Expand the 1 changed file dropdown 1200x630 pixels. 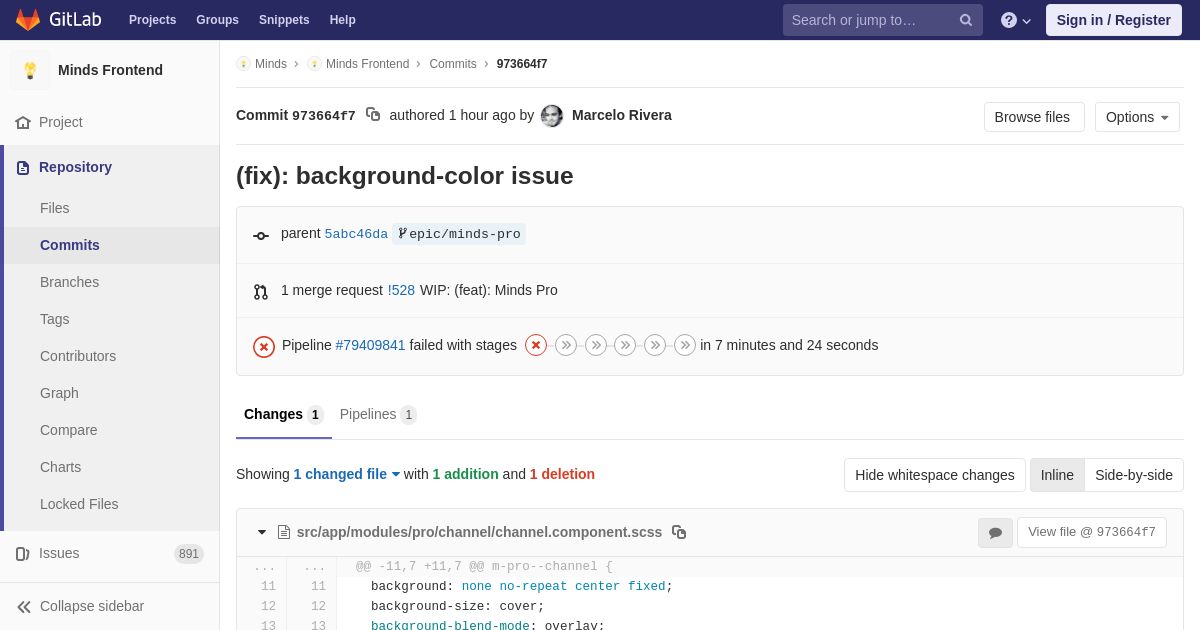346,474
